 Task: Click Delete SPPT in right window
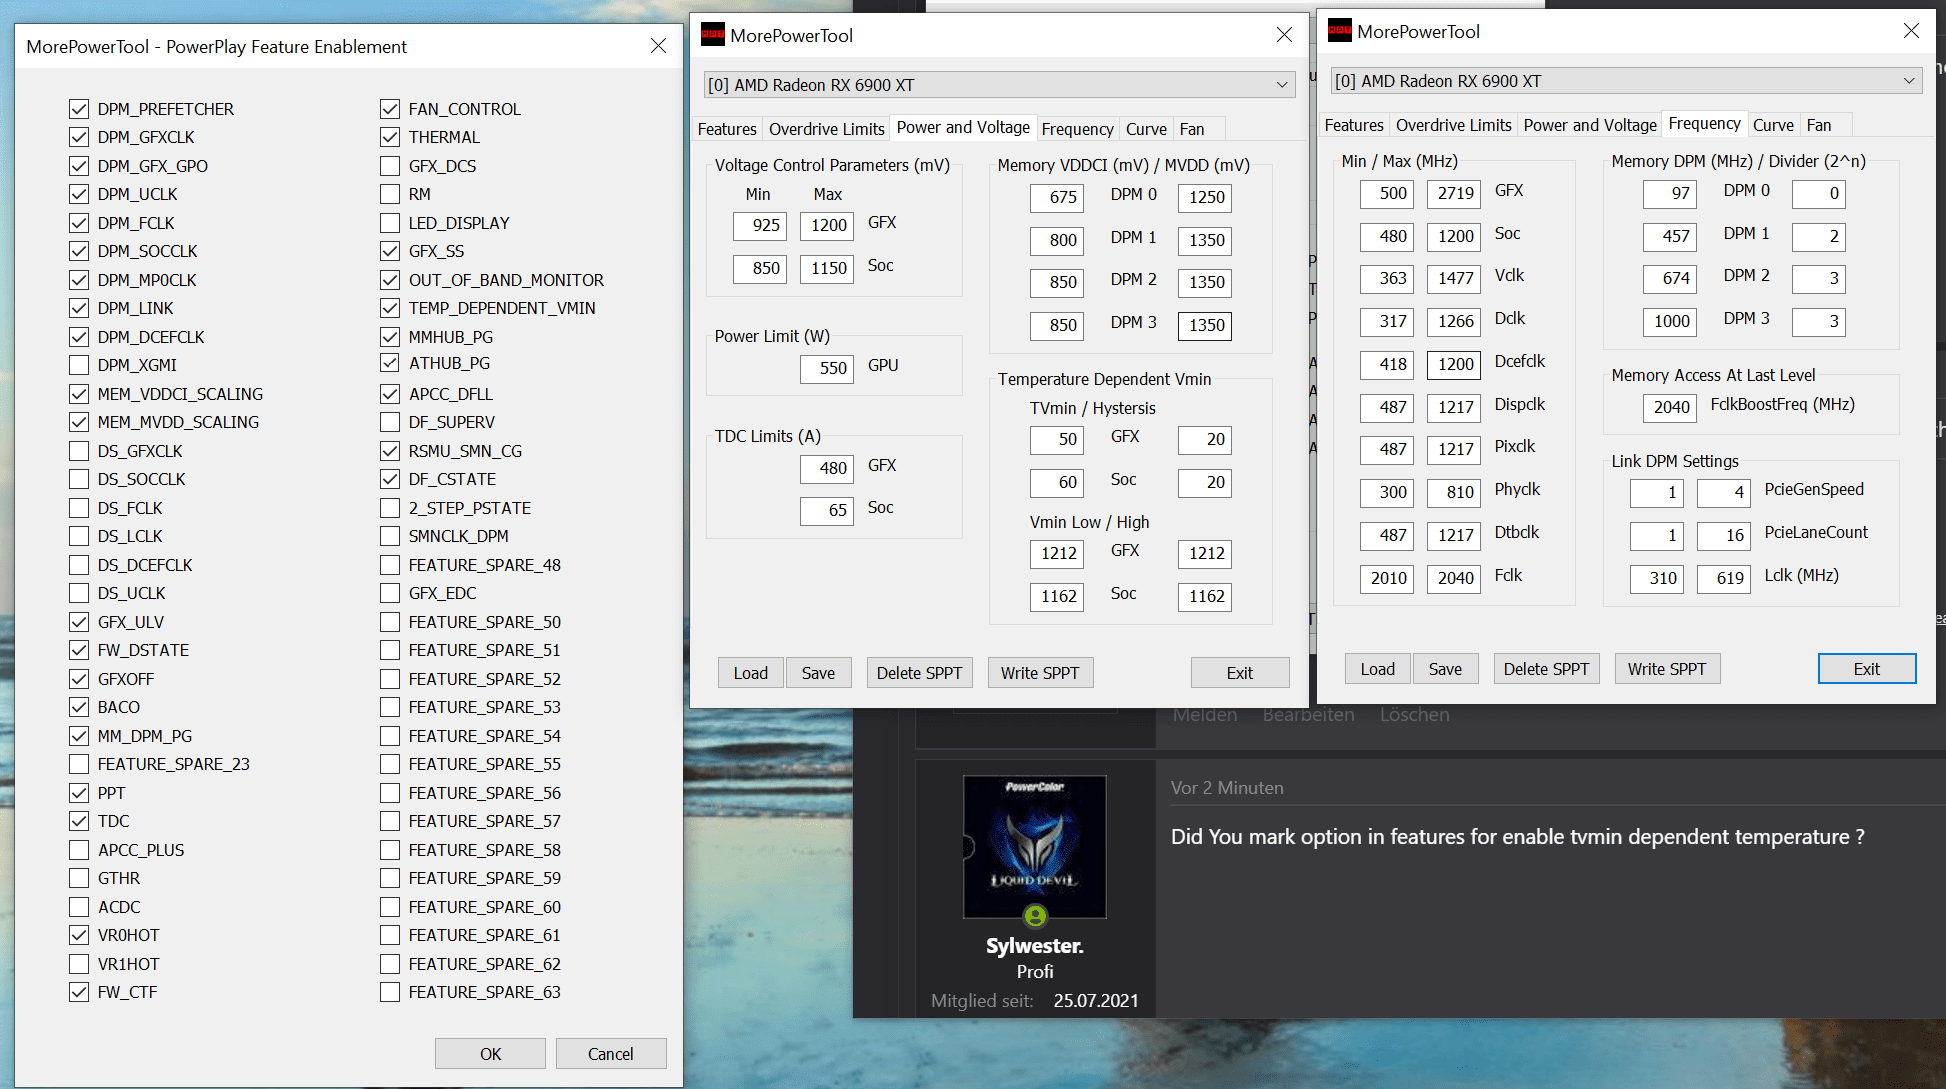1546,669
